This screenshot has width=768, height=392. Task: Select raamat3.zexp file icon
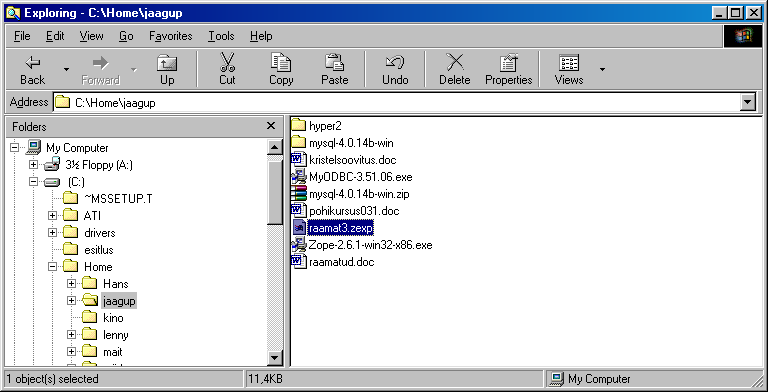pyautogui.click(x=298, y=227)
